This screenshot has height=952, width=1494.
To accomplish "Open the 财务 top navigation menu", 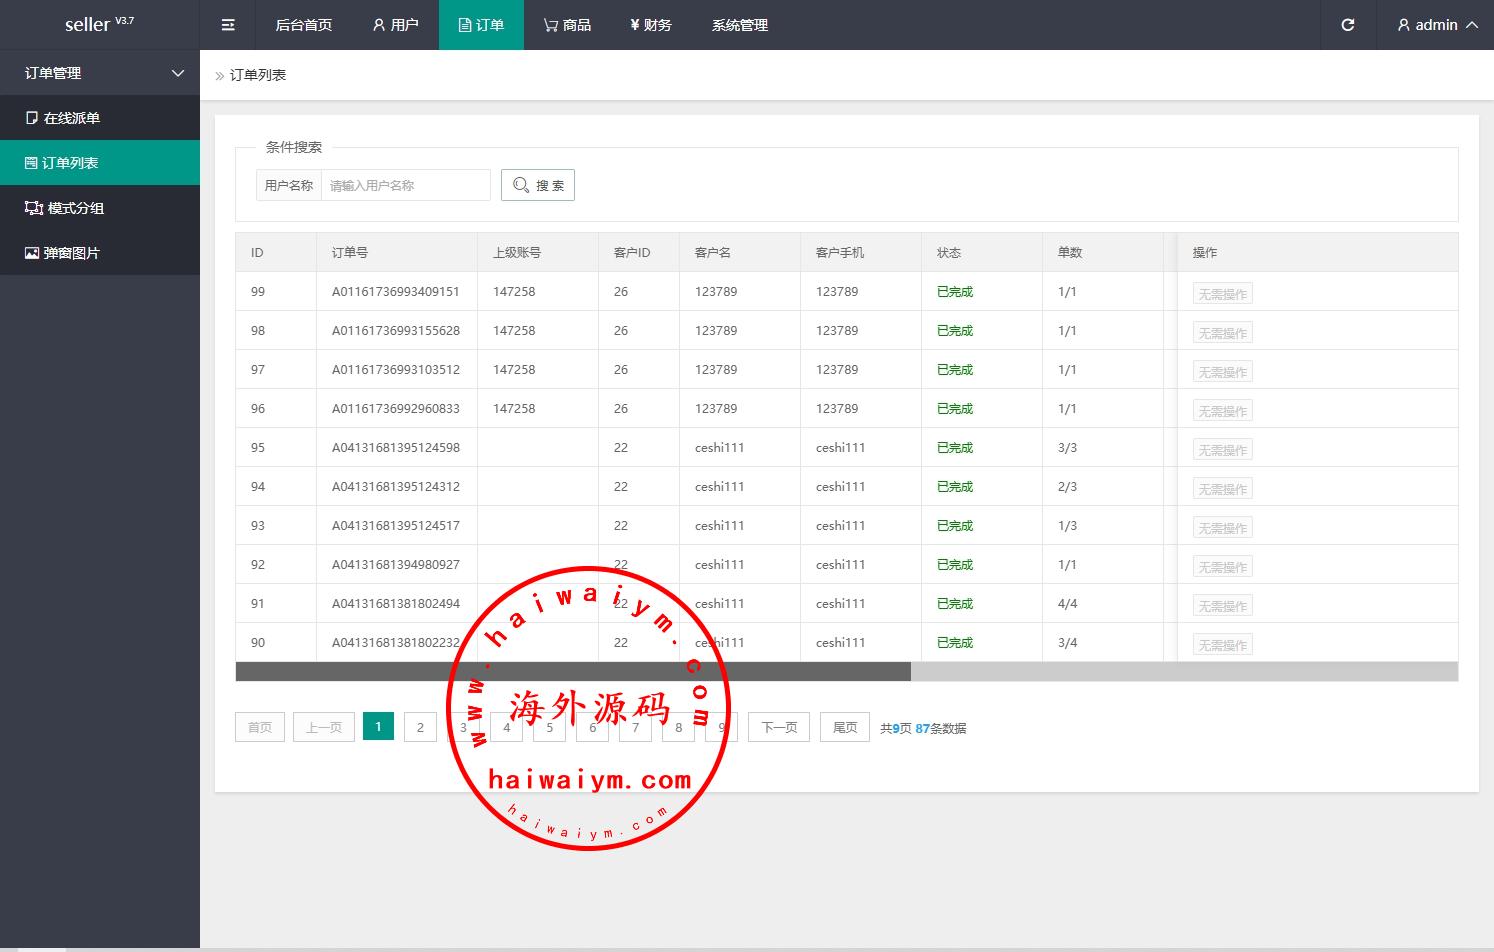I will coord(651,25).
